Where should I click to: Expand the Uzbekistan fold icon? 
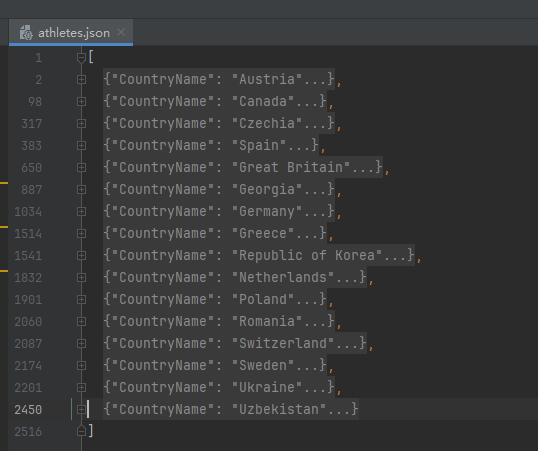tap(81, 409)
